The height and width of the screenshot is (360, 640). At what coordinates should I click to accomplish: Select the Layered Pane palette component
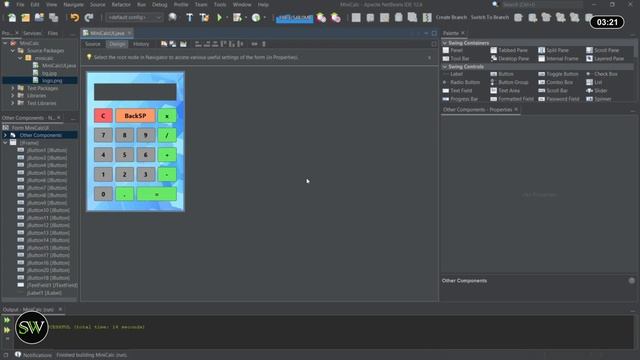605,59
